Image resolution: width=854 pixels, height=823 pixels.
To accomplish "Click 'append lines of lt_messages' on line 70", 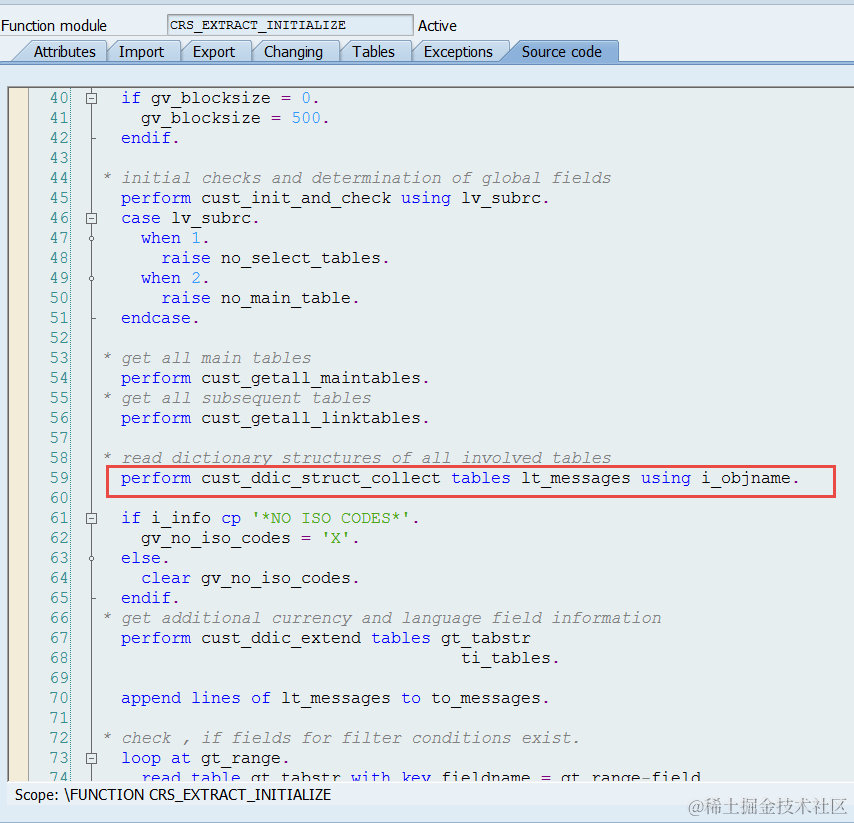I will [255, 698].
